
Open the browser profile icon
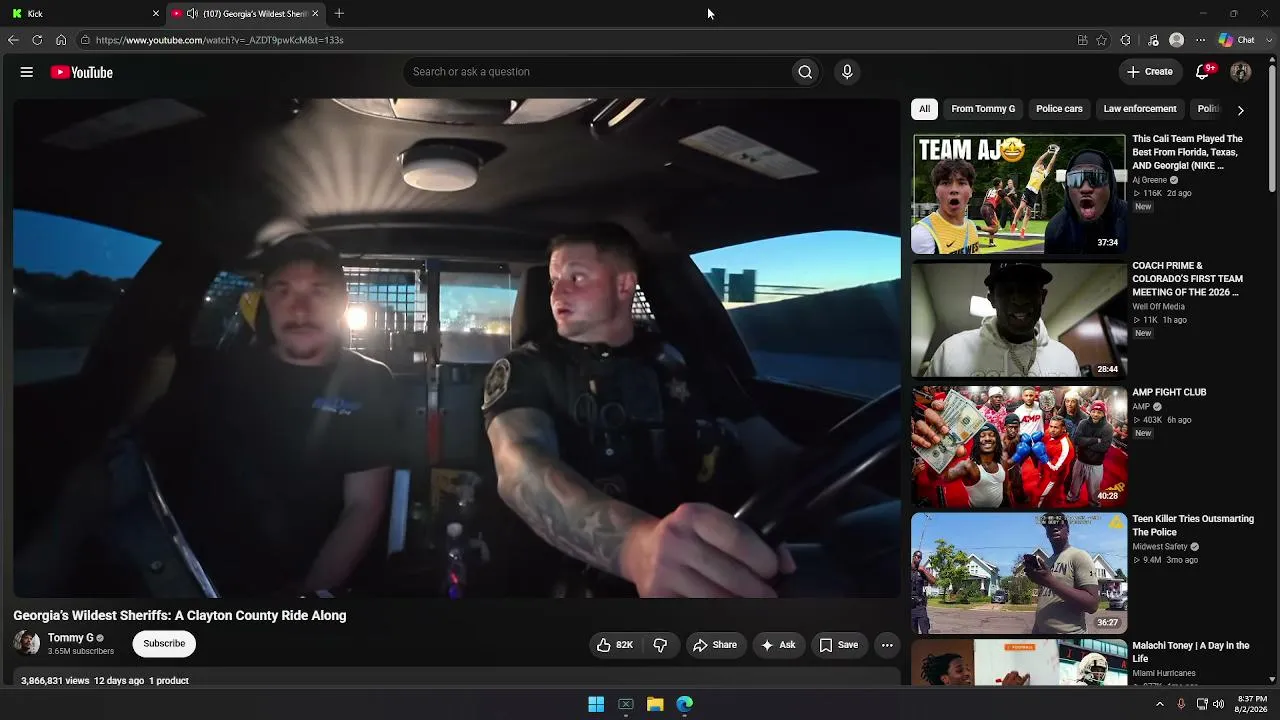tap(1177, 40)
